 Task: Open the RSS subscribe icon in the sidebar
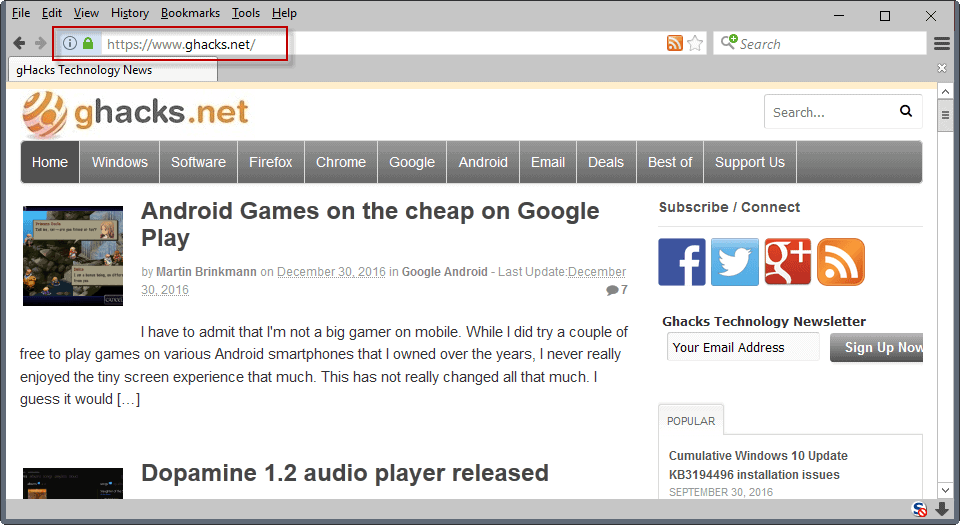[841, 262]
